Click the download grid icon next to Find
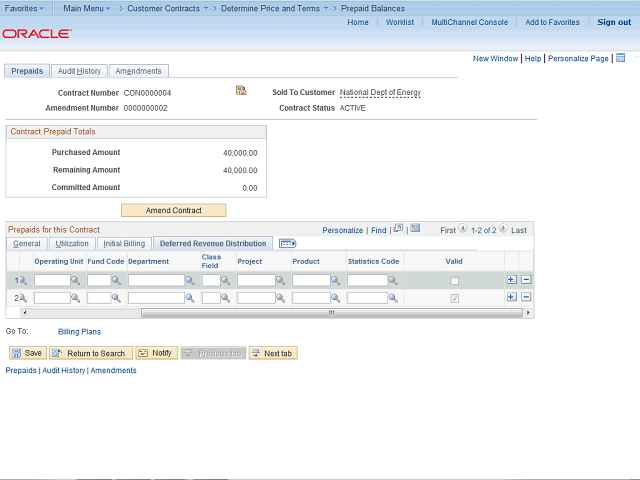 pyautogui.click(x=415, y=229)
